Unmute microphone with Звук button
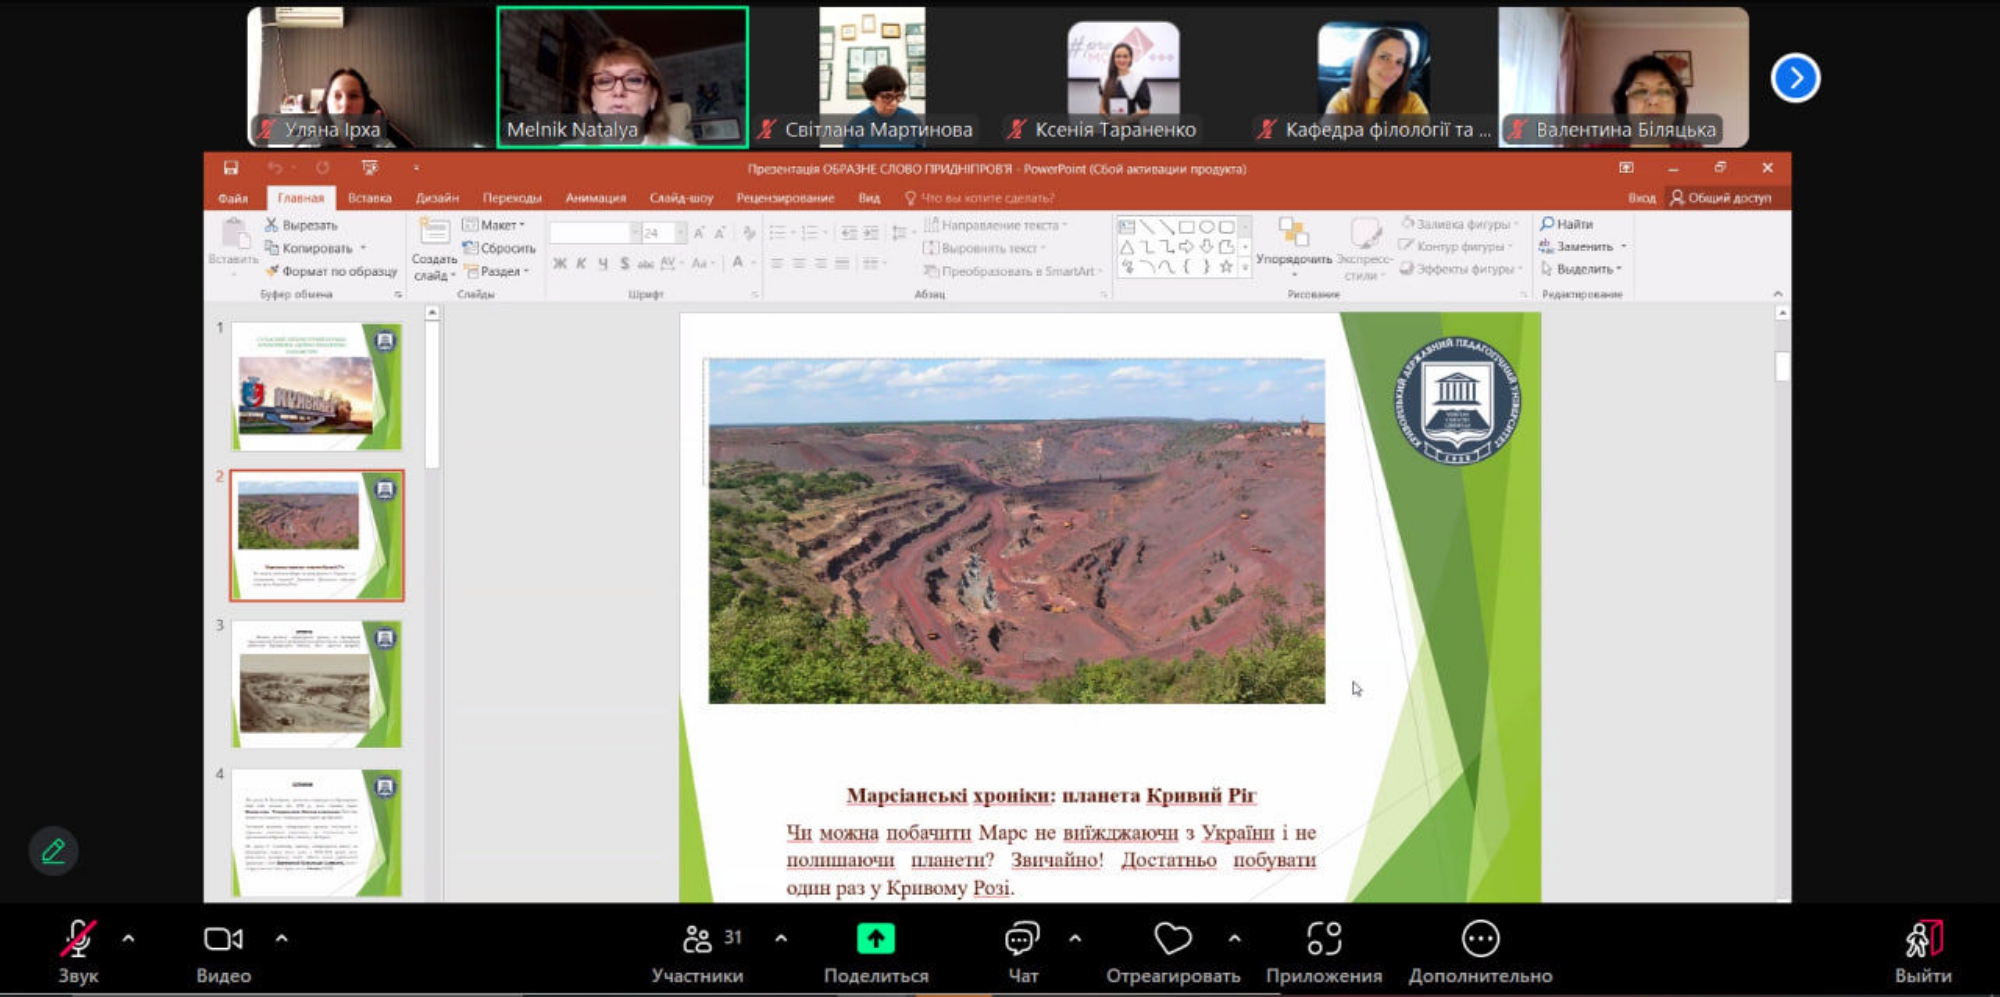This screenshot has width=2000, height=997. pos(78,953)
